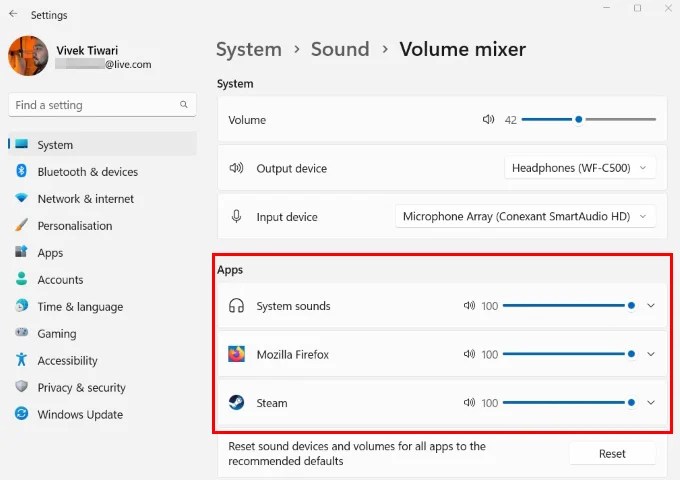Minimize the Settings window

tap(607, 8)
